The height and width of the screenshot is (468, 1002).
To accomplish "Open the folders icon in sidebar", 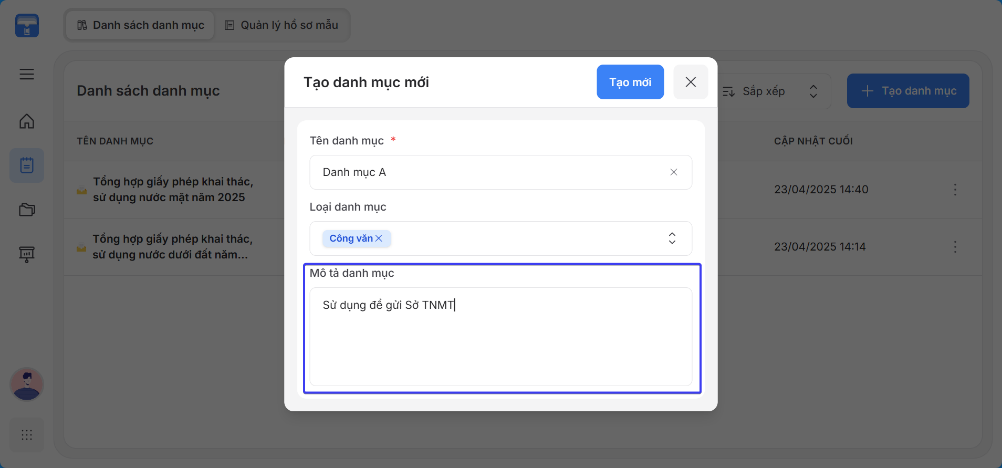I will pyautogui.click(x=27, y=210).
